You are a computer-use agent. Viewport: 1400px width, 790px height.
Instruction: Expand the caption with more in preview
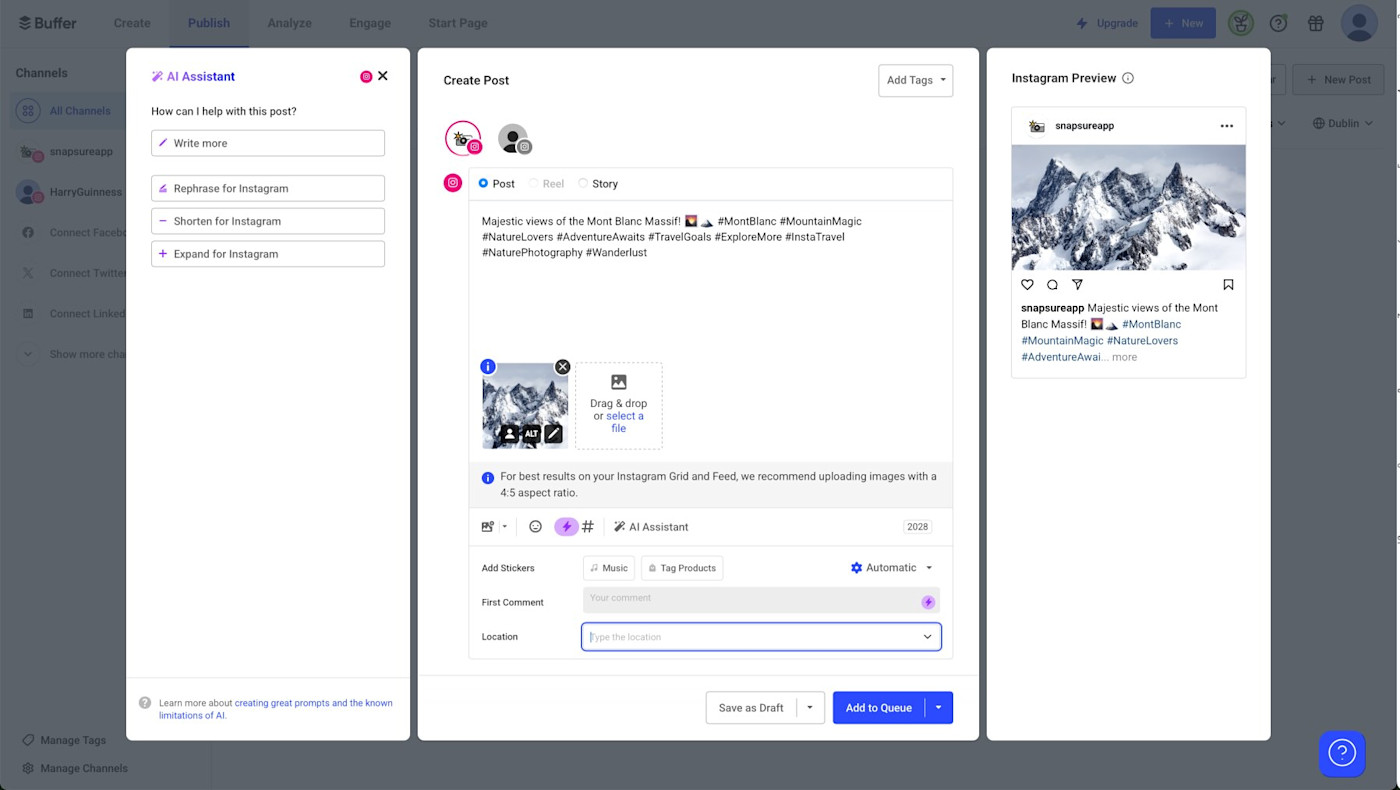point(1124,357)
